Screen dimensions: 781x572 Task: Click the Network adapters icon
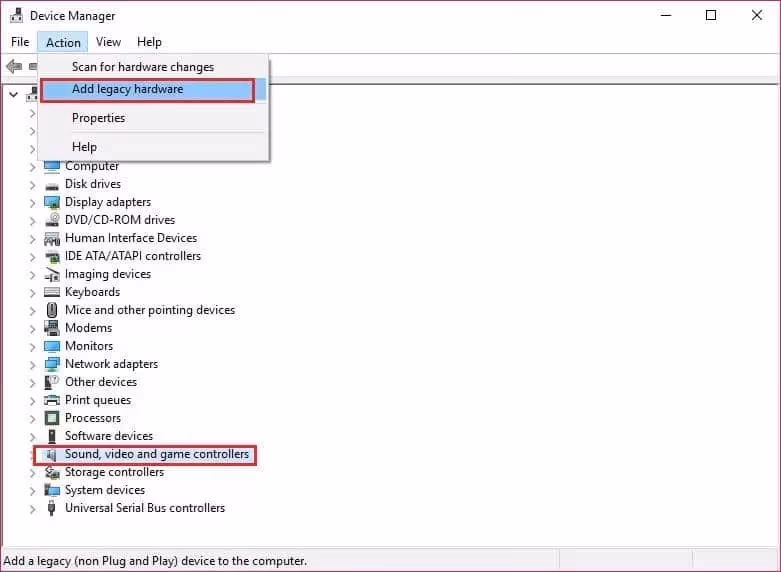point(52,364)
